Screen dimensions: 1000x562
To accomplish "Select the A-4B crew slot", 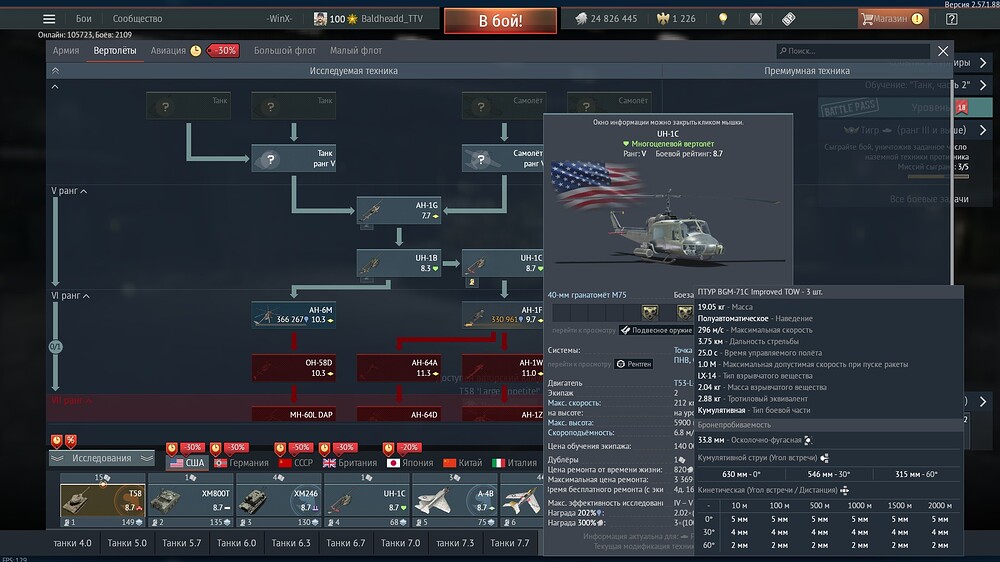I will 455,500.
